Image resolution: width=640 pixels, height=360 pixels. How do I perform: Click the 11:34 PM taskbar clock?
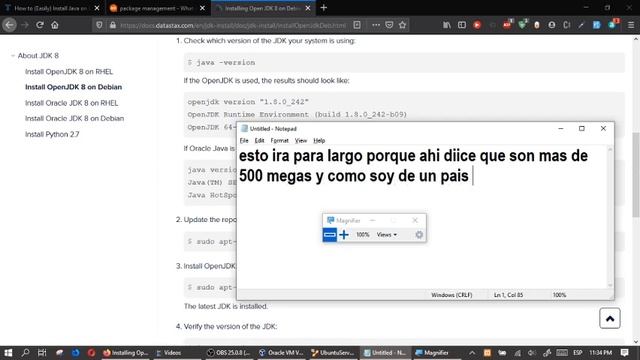600,353
